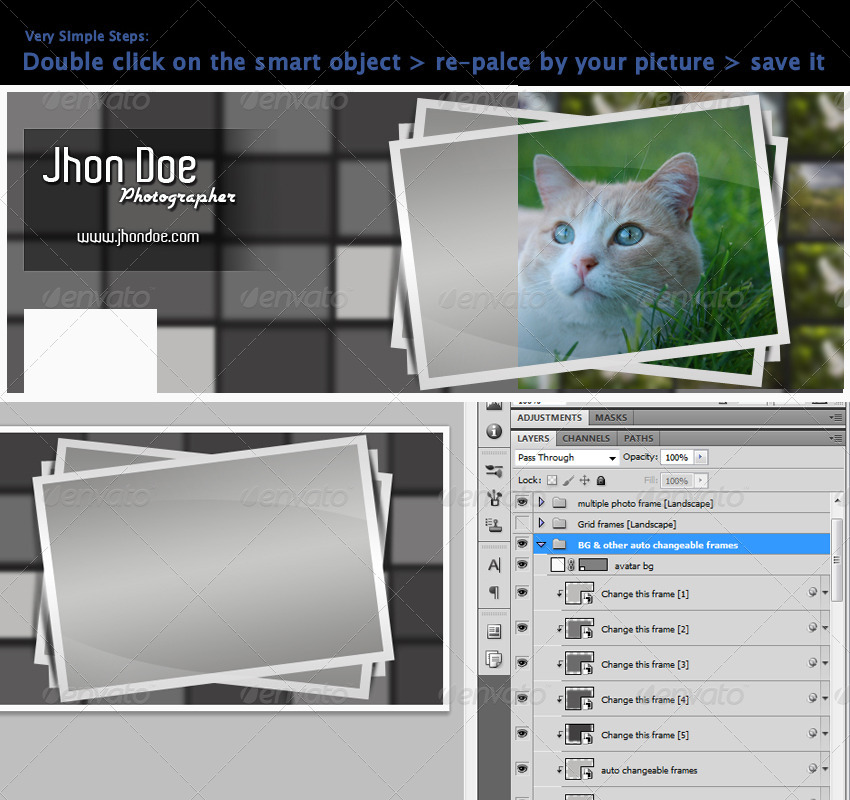Hide the BG & other auto changeable frames group
Screen dimensions: 850x800
[x=522, y=544]
